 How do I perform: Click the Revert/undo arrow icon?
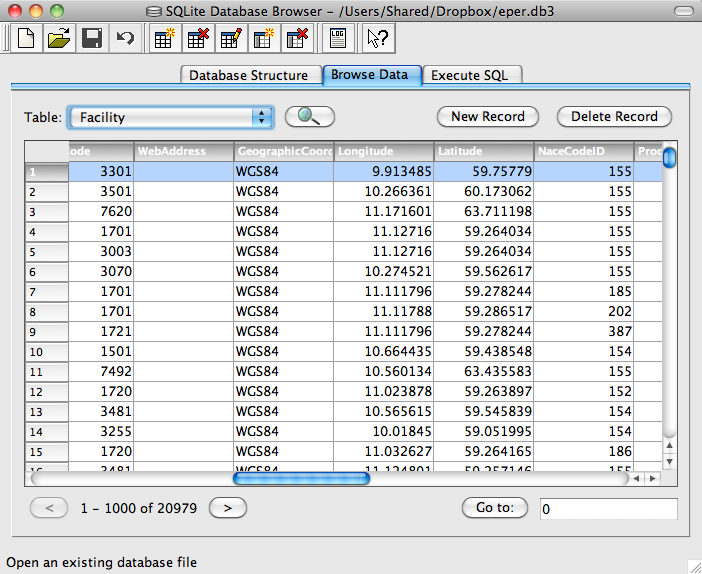tap(125, 40)
